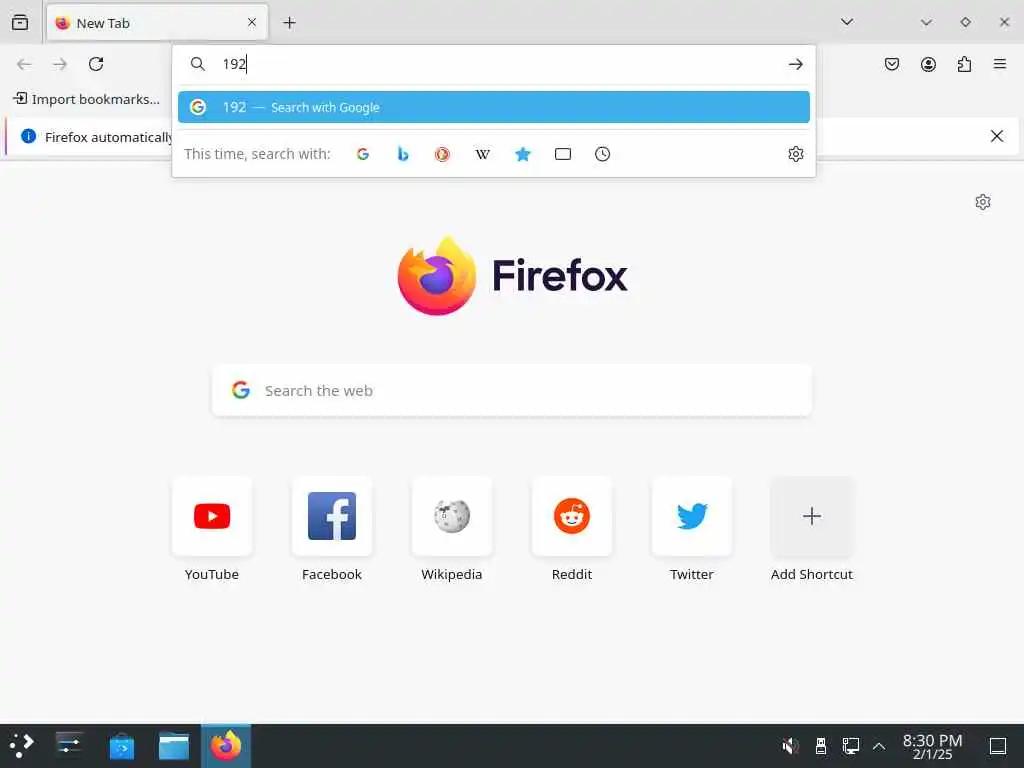
Task: Expand the list all tabs chevron
Action: point(847,22)
